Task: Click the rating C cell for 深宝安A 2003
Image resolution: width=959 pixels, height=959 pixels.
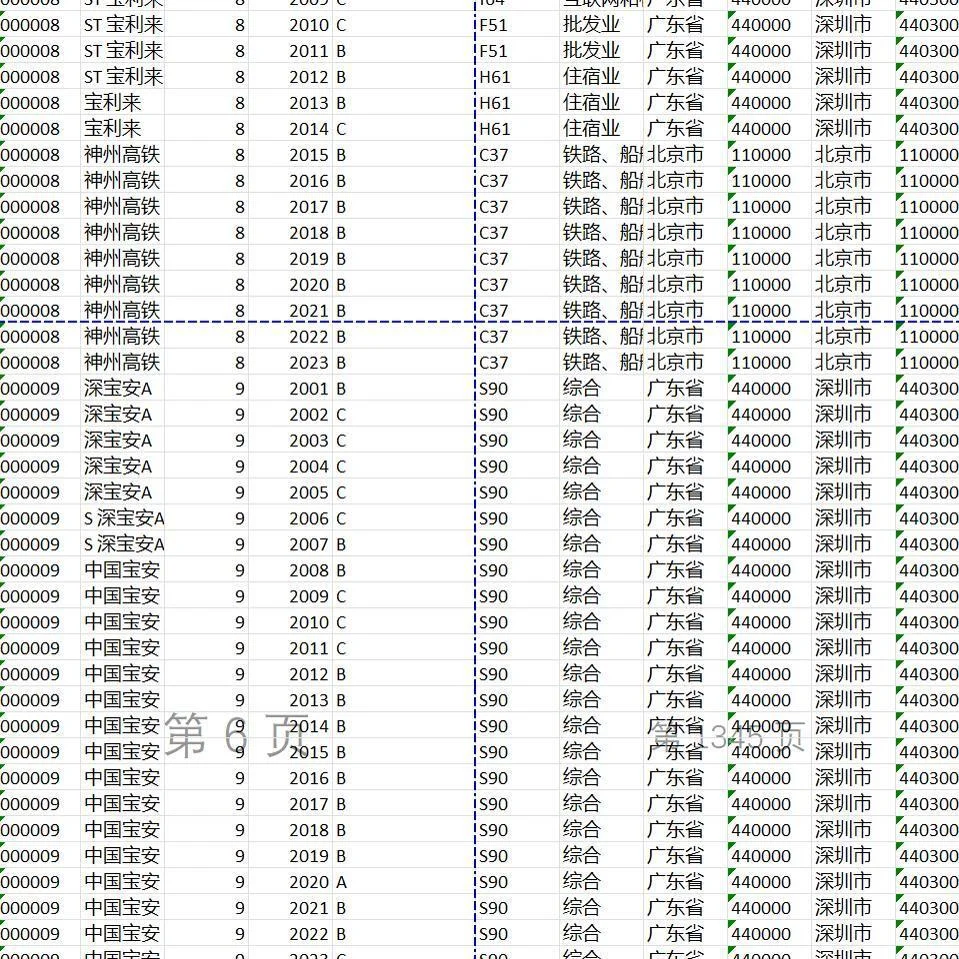Action: click(x=404, y=441)
